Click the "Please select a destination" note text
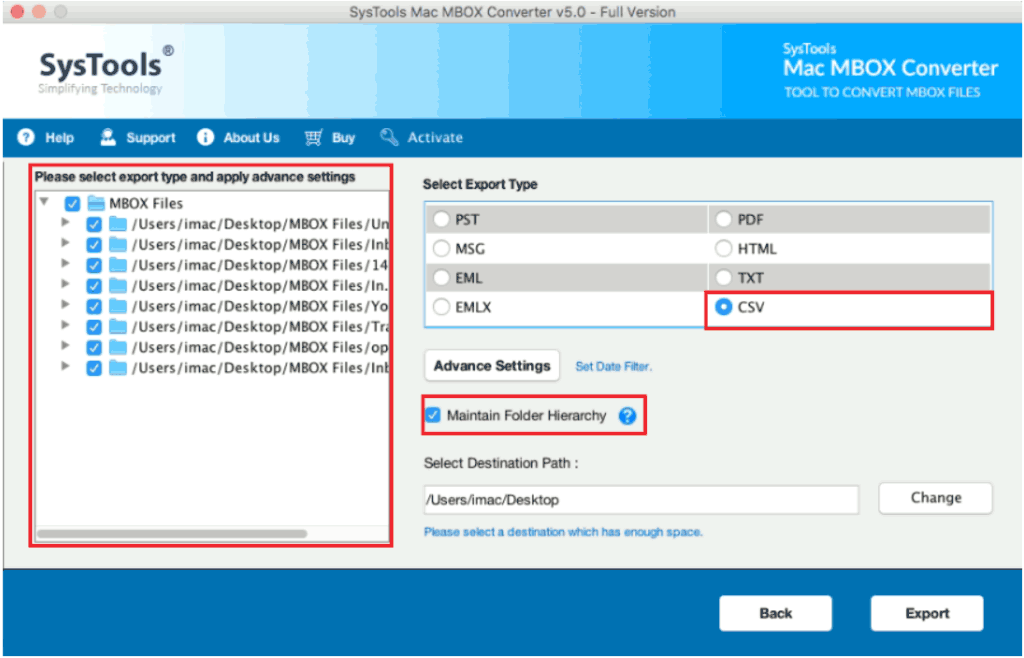The image size is (1024, 658). pos(563,532)
